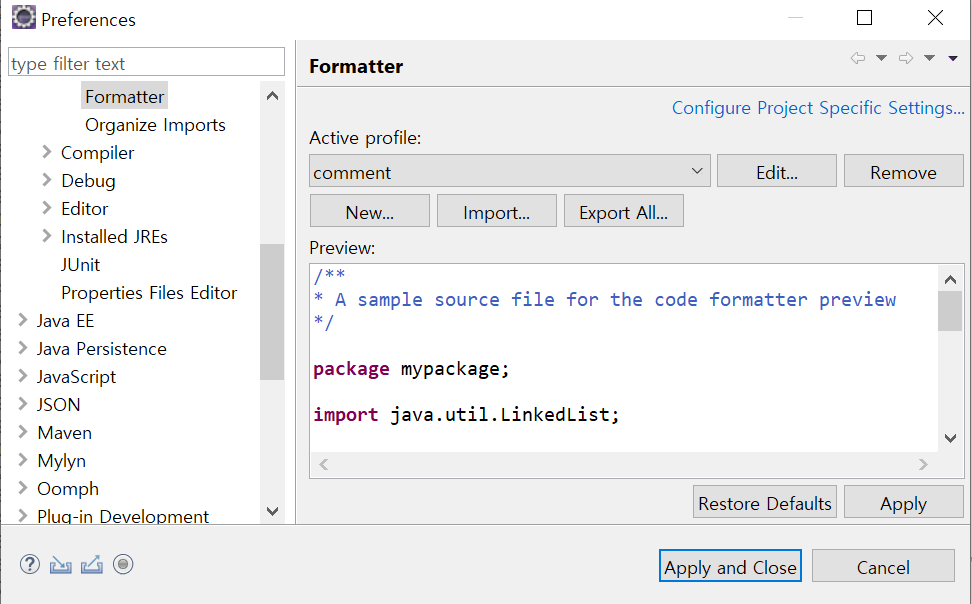The height and width of the screenshot is (604, 972).
Task: Open Configure Project Specific Settings link
Action: [x=818, y=108]
